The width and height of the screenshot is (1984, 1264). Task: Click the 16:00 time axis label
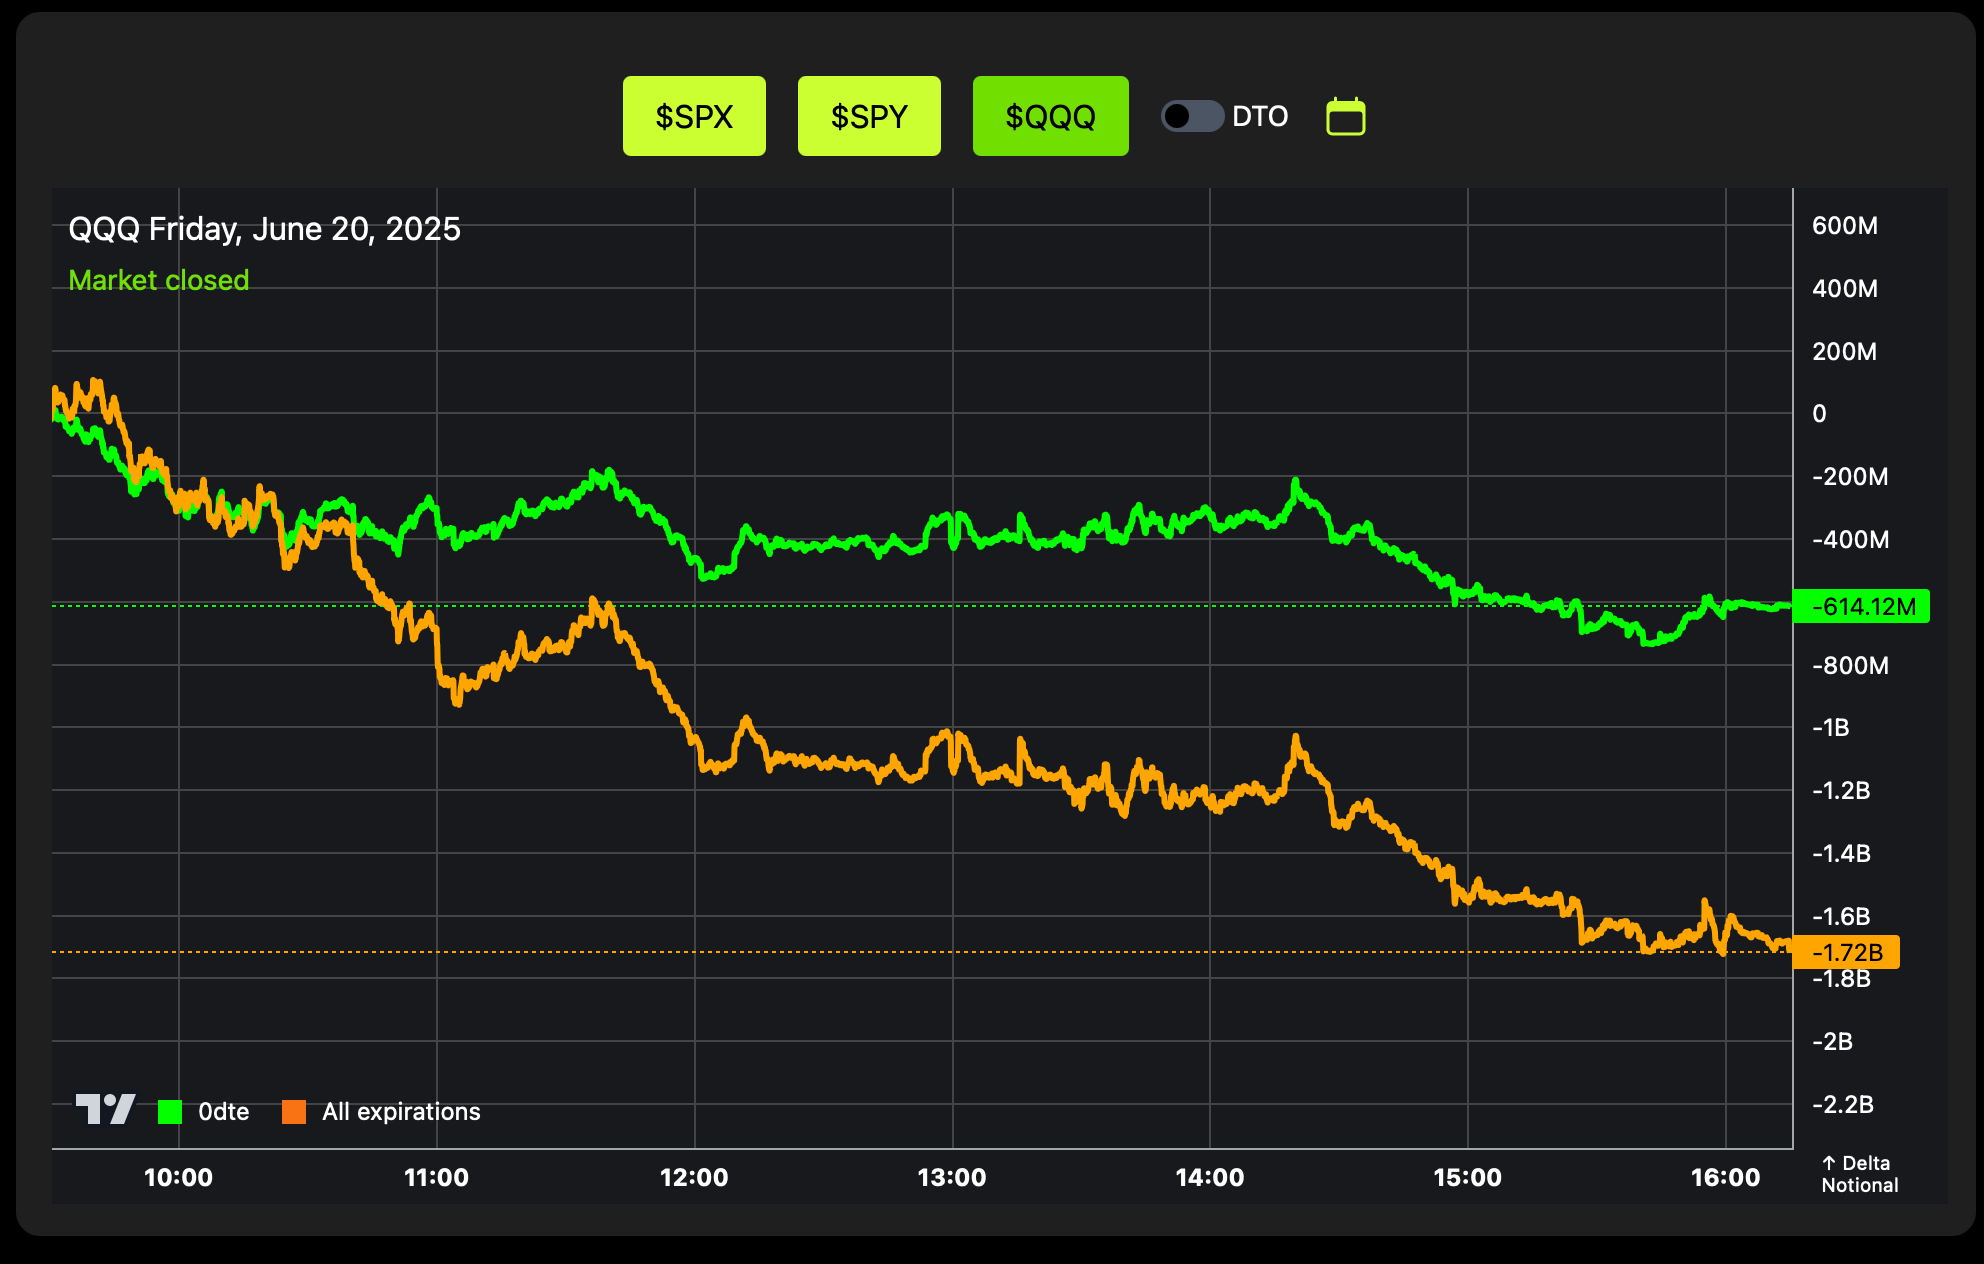(1726, 1177)
